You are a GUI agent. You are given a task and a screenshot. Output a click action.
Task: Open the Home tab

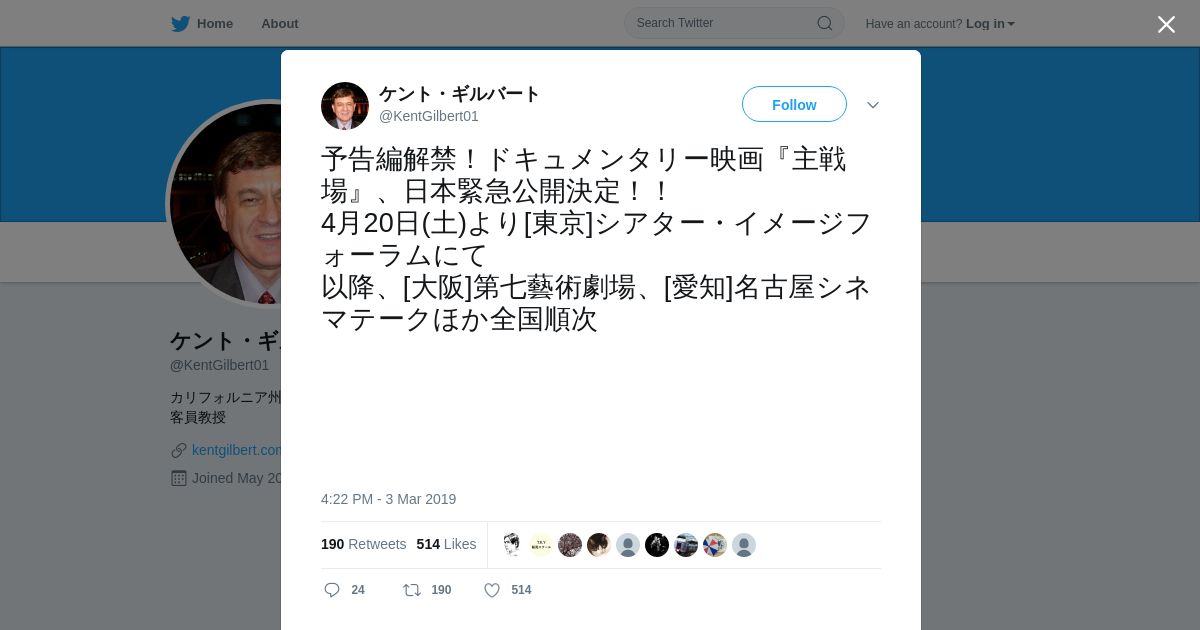tap(202, 24)
